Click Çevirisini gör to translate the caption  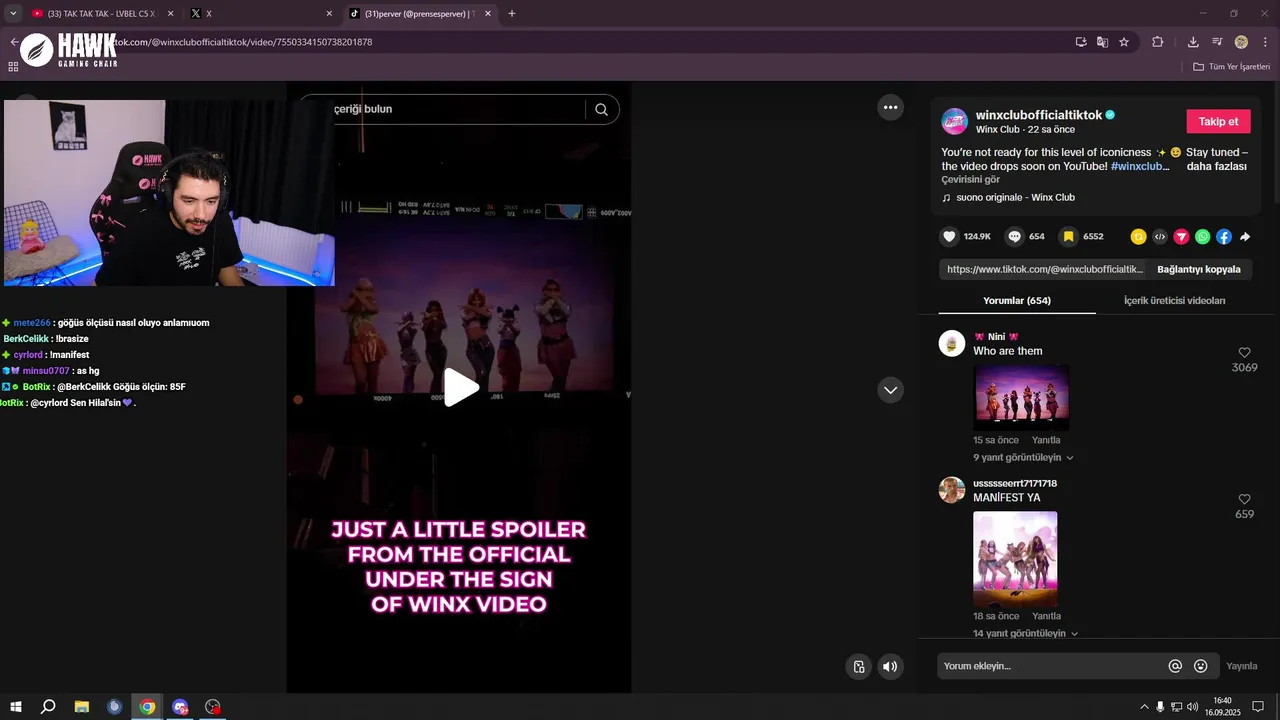click(970, 180)
